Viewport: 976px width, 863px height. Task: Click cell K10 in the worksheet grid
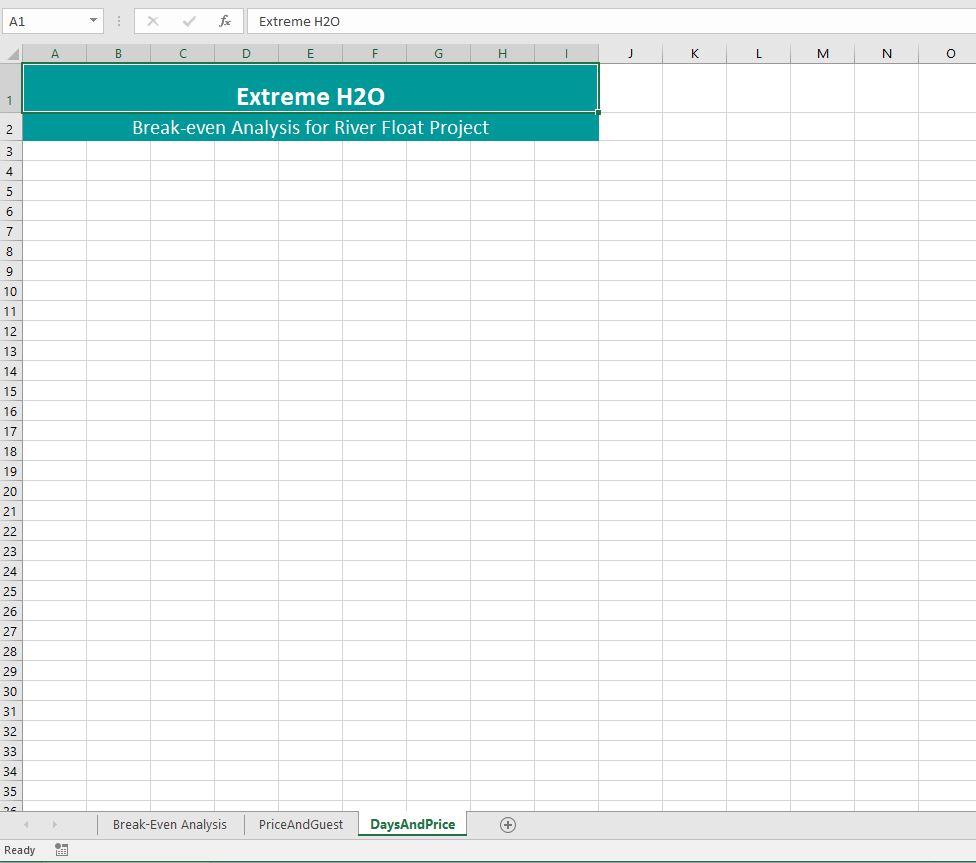click(694, 291)
